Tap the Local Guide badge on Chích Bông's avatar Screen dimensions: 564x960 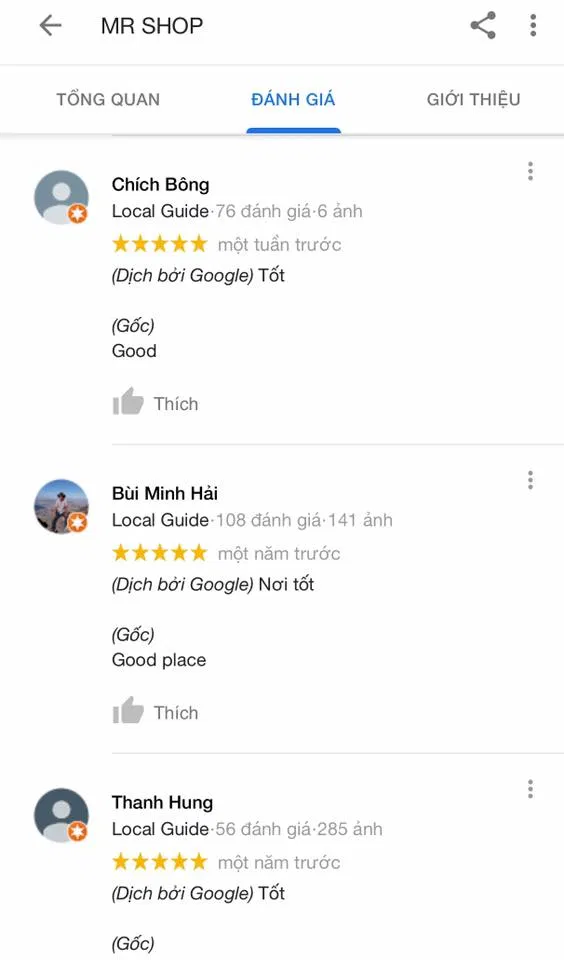coord(78,214)
